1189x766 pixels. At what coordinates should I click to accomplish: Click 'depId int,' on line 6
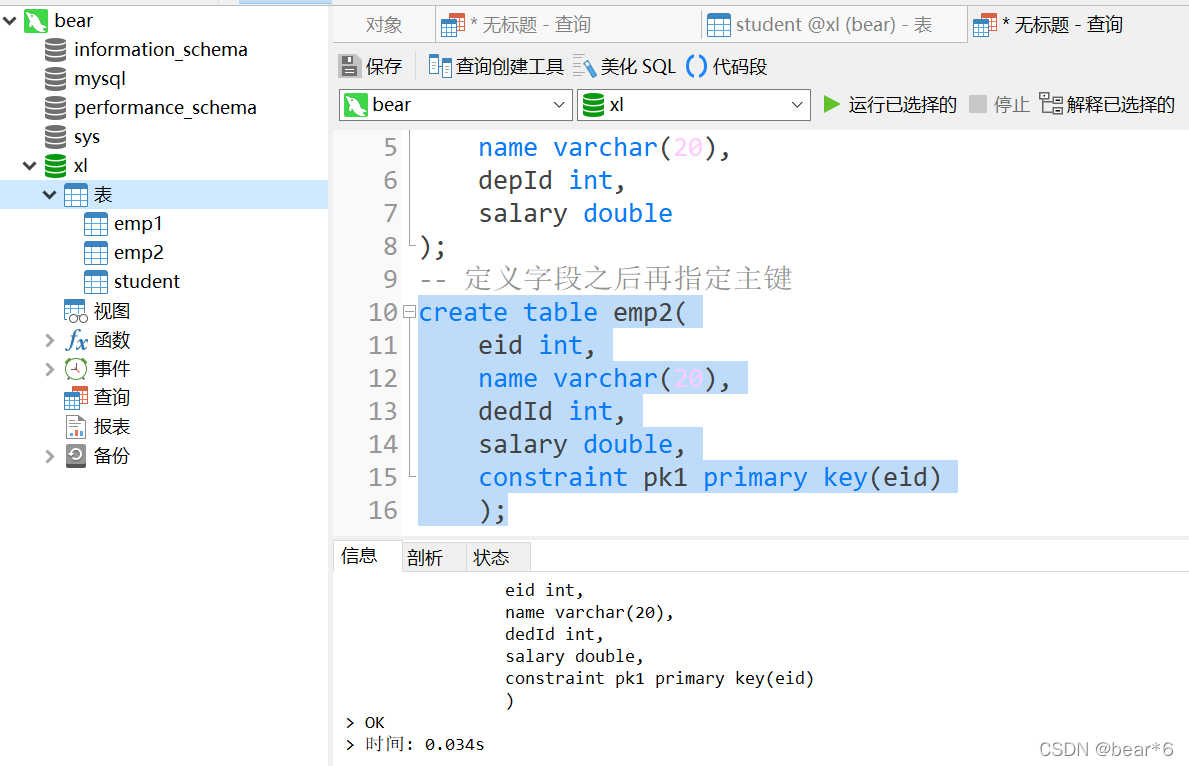click(551, 181)
